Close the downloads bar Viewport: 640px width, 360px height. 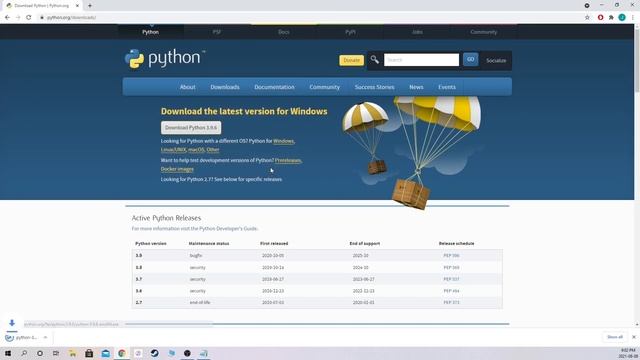[x=633, y=337]
